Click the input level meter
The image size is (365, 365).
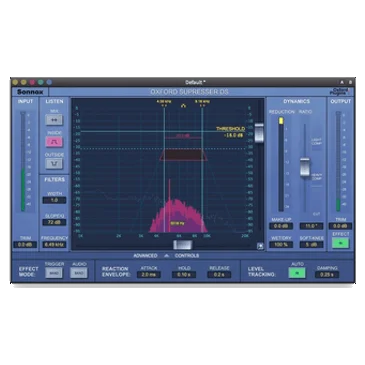[x=23, y=162]
